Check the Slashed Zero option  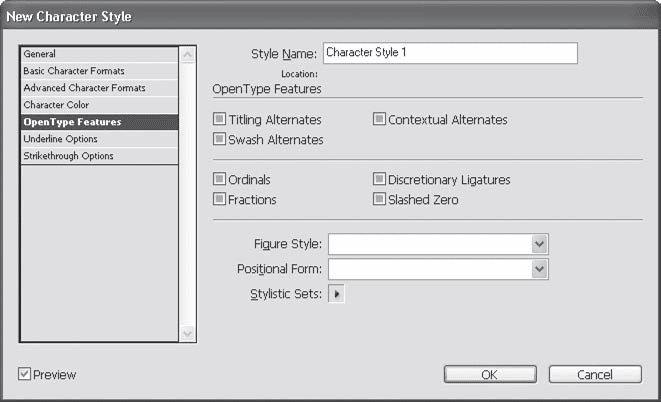(380, 200)
